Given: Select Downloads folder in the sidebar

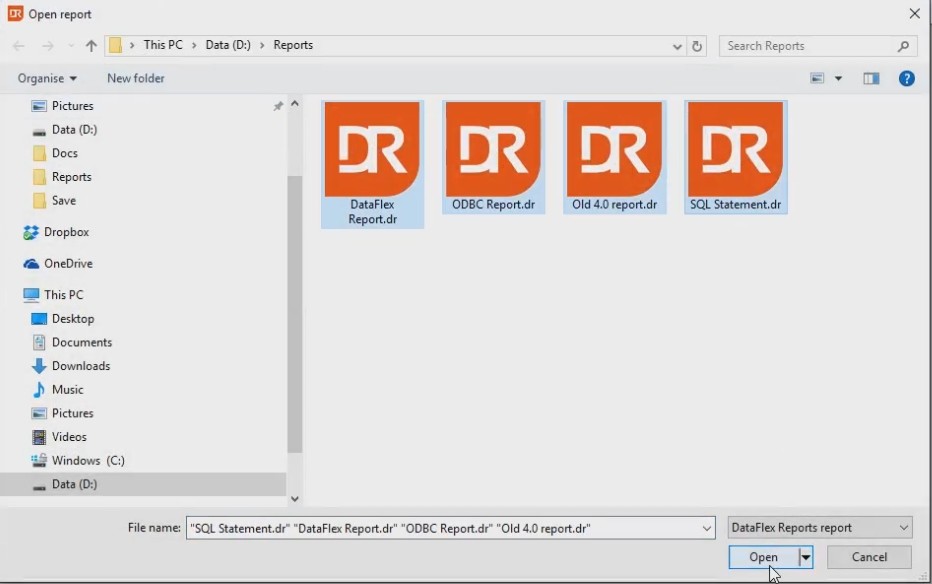Looking at the screenshot, I should tap(80, 366).
